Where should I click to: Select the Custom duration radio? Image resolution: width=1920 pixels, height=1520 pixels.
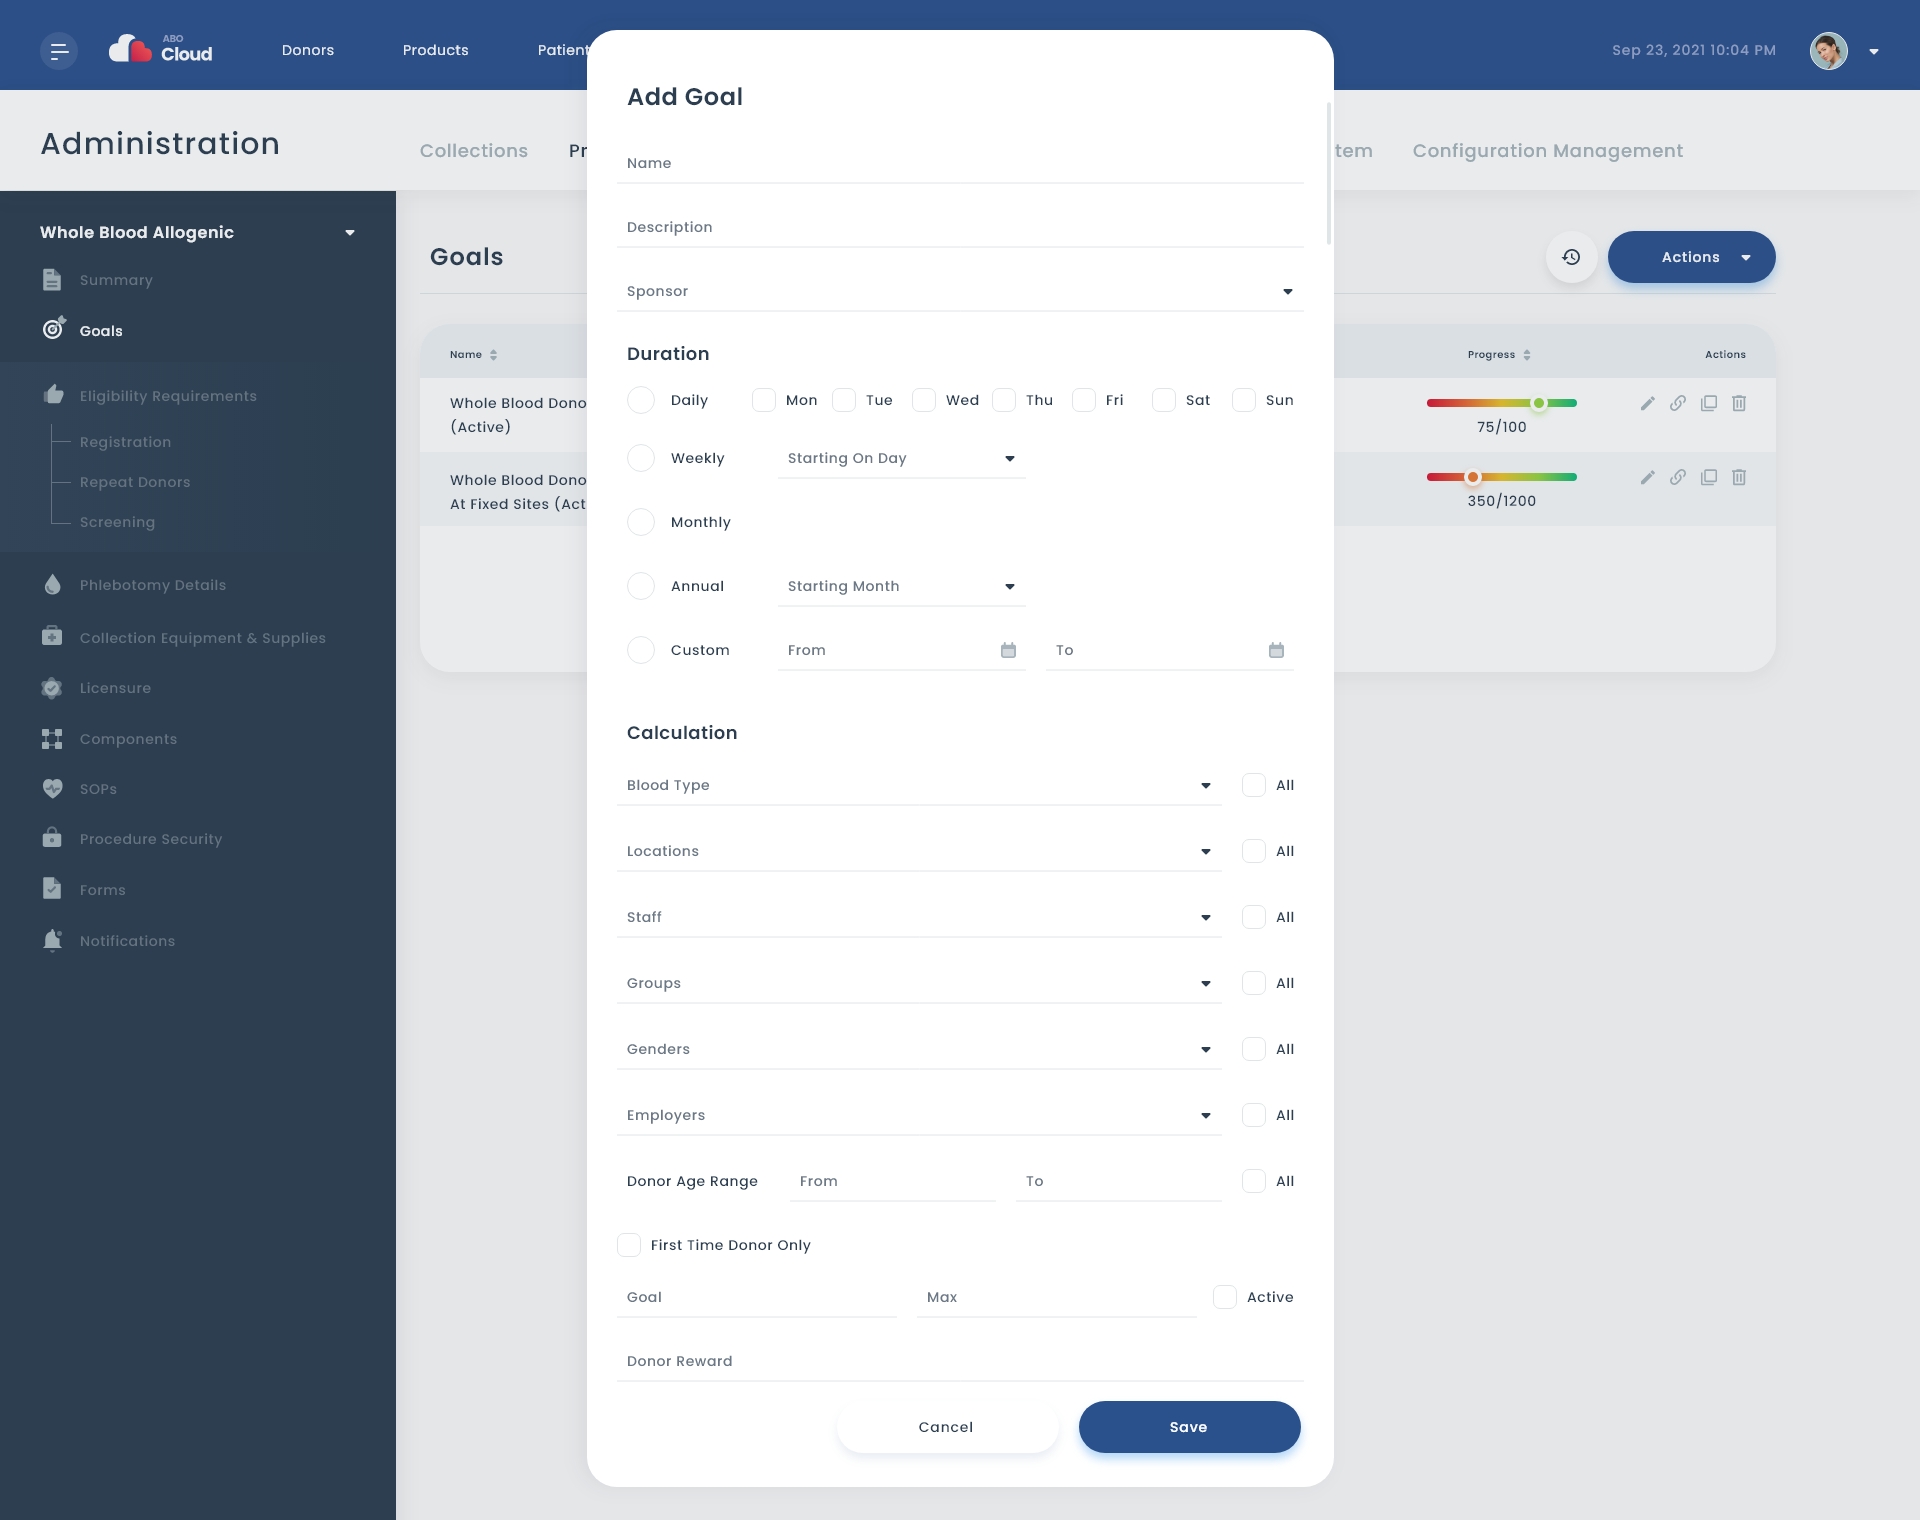pyautogui.click(x=641, y=650)
